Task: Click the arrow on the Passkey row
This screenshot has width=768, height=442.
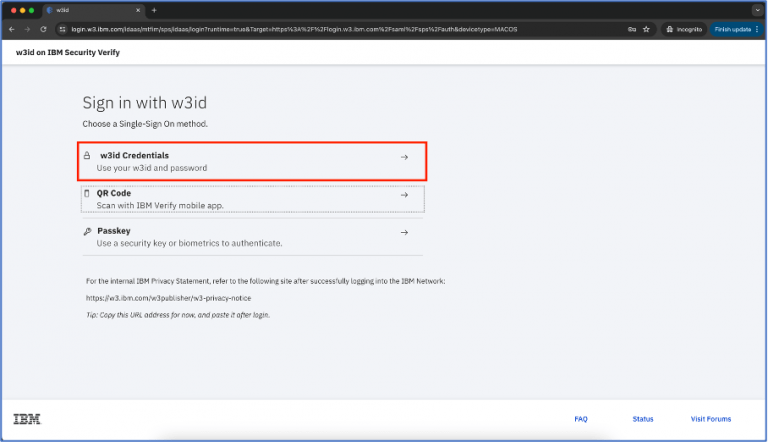Action: click(404, 233)
